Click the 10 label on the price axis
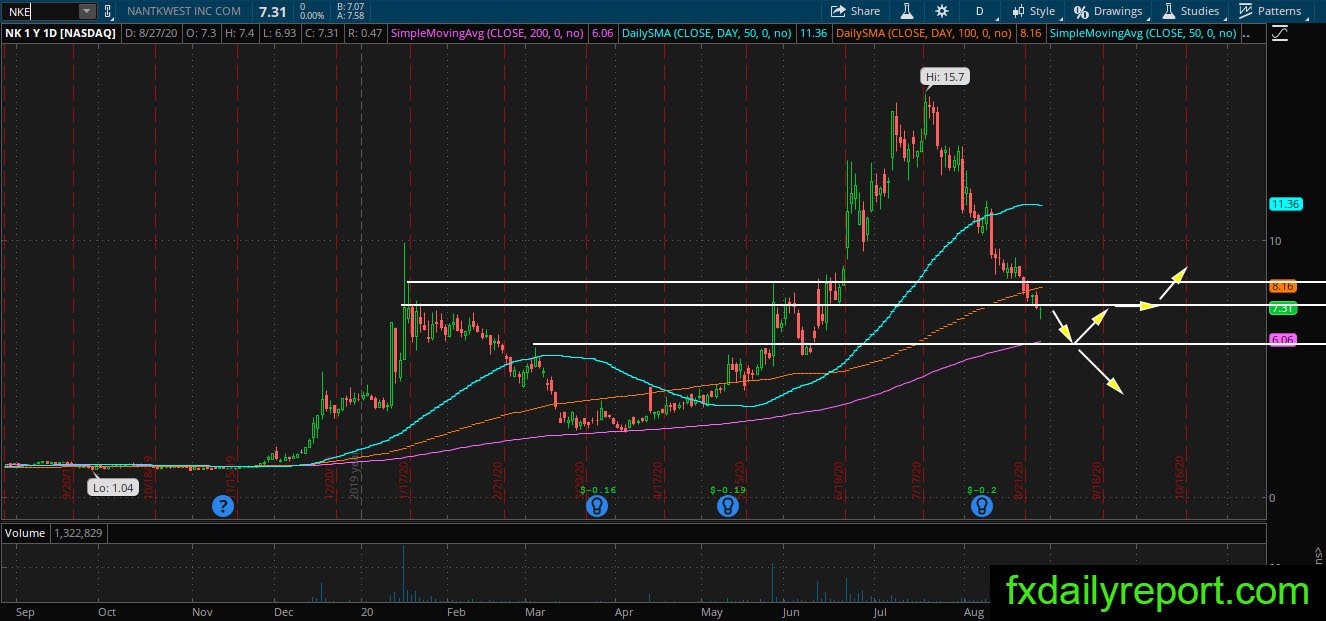The width and height of the screenshot is (1326, 621). click(1275, 241)
